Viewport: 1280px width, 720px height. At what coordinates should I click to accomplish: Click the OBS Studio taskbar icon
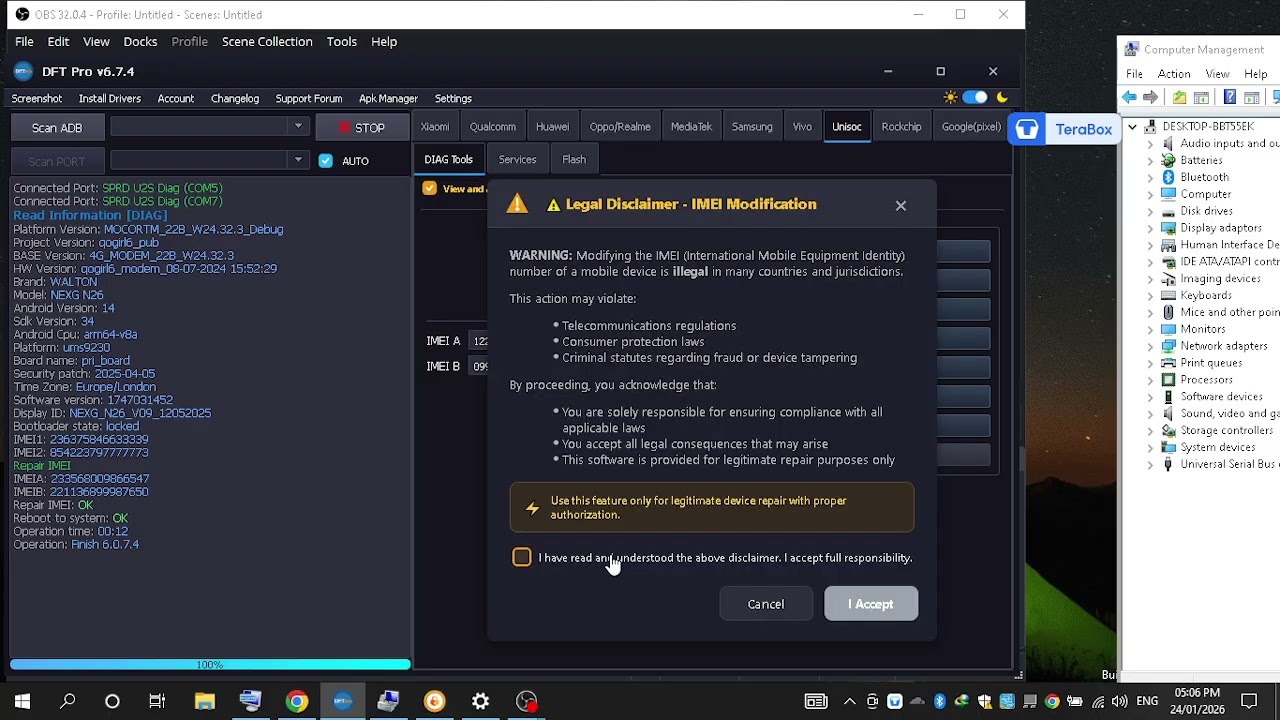pyautogui.click(x=527, y=701)
